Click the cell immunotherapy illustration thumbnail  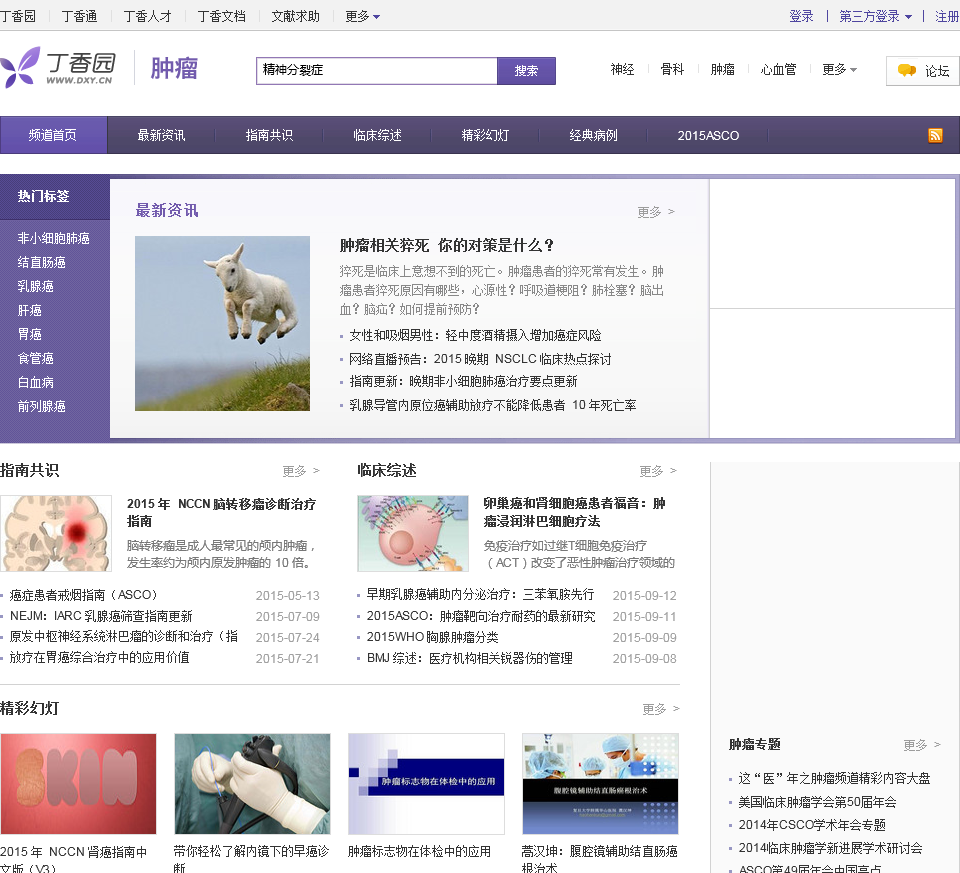coord(412,533)
